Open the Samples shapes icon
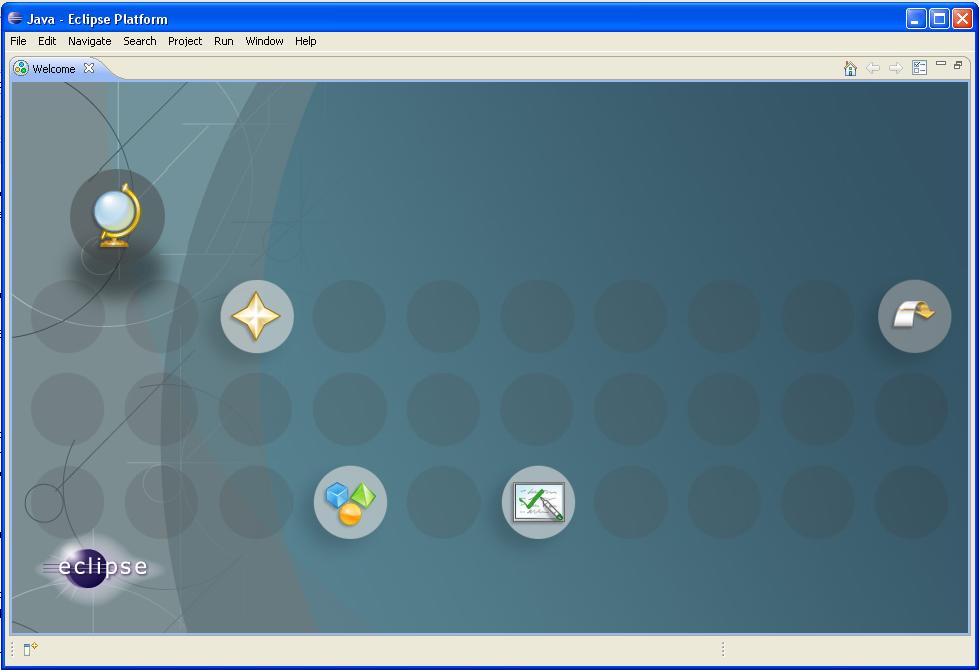 click(350, 502)
